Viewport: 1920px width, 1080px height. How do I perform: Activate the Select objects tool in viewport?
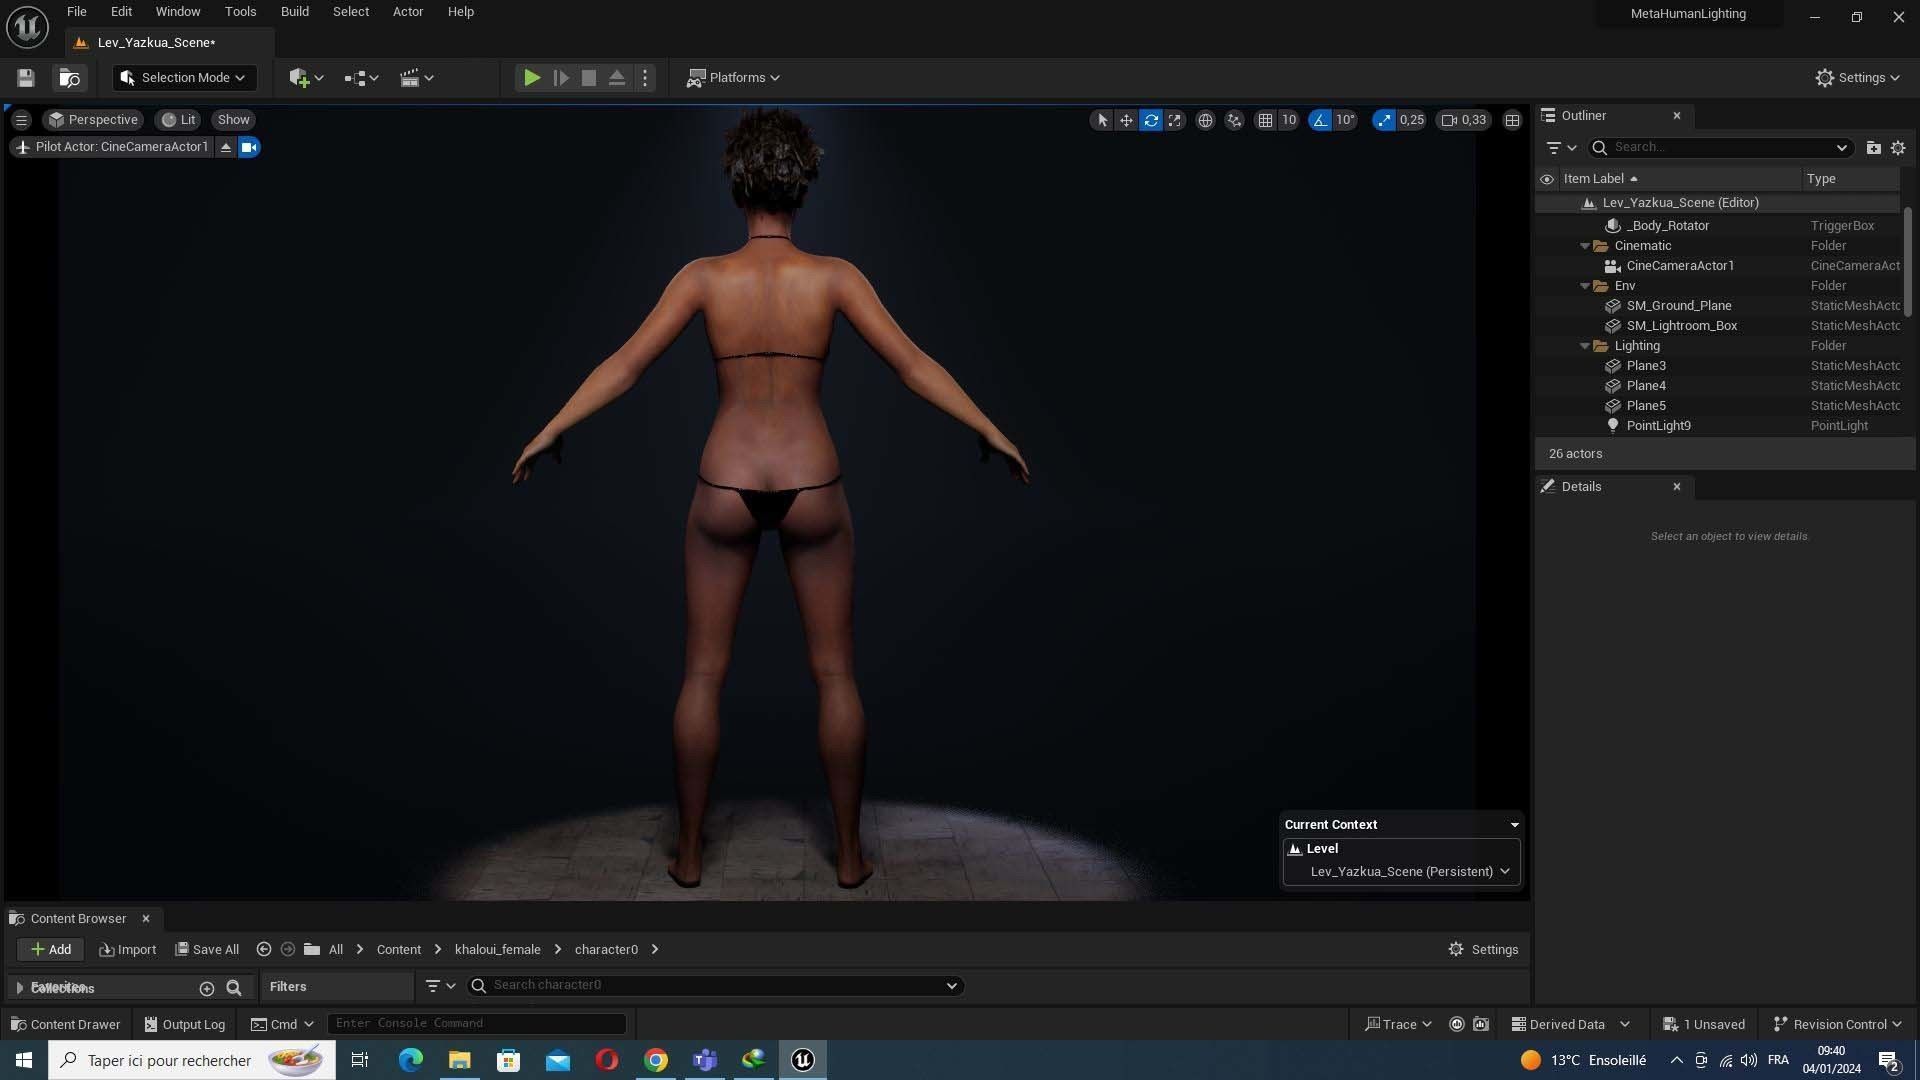(1102, 120)
